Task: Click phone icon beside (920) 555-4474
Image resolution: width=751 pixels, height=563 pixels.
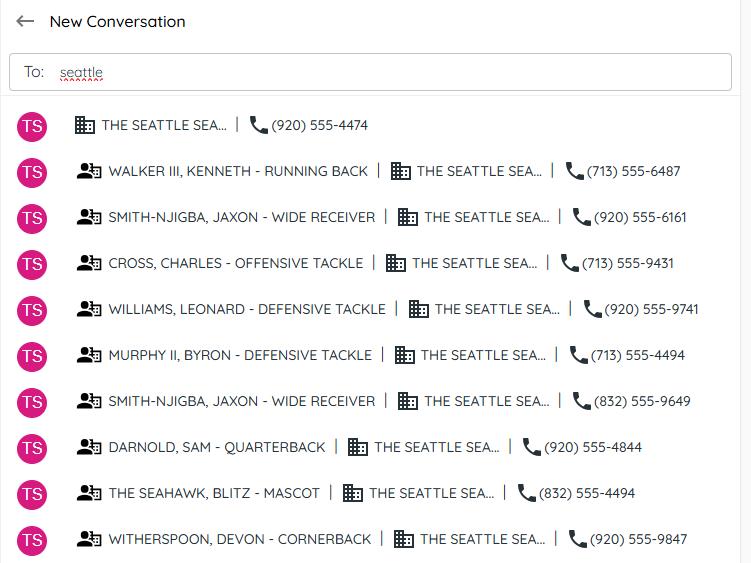Action: [x=259, y=125]
